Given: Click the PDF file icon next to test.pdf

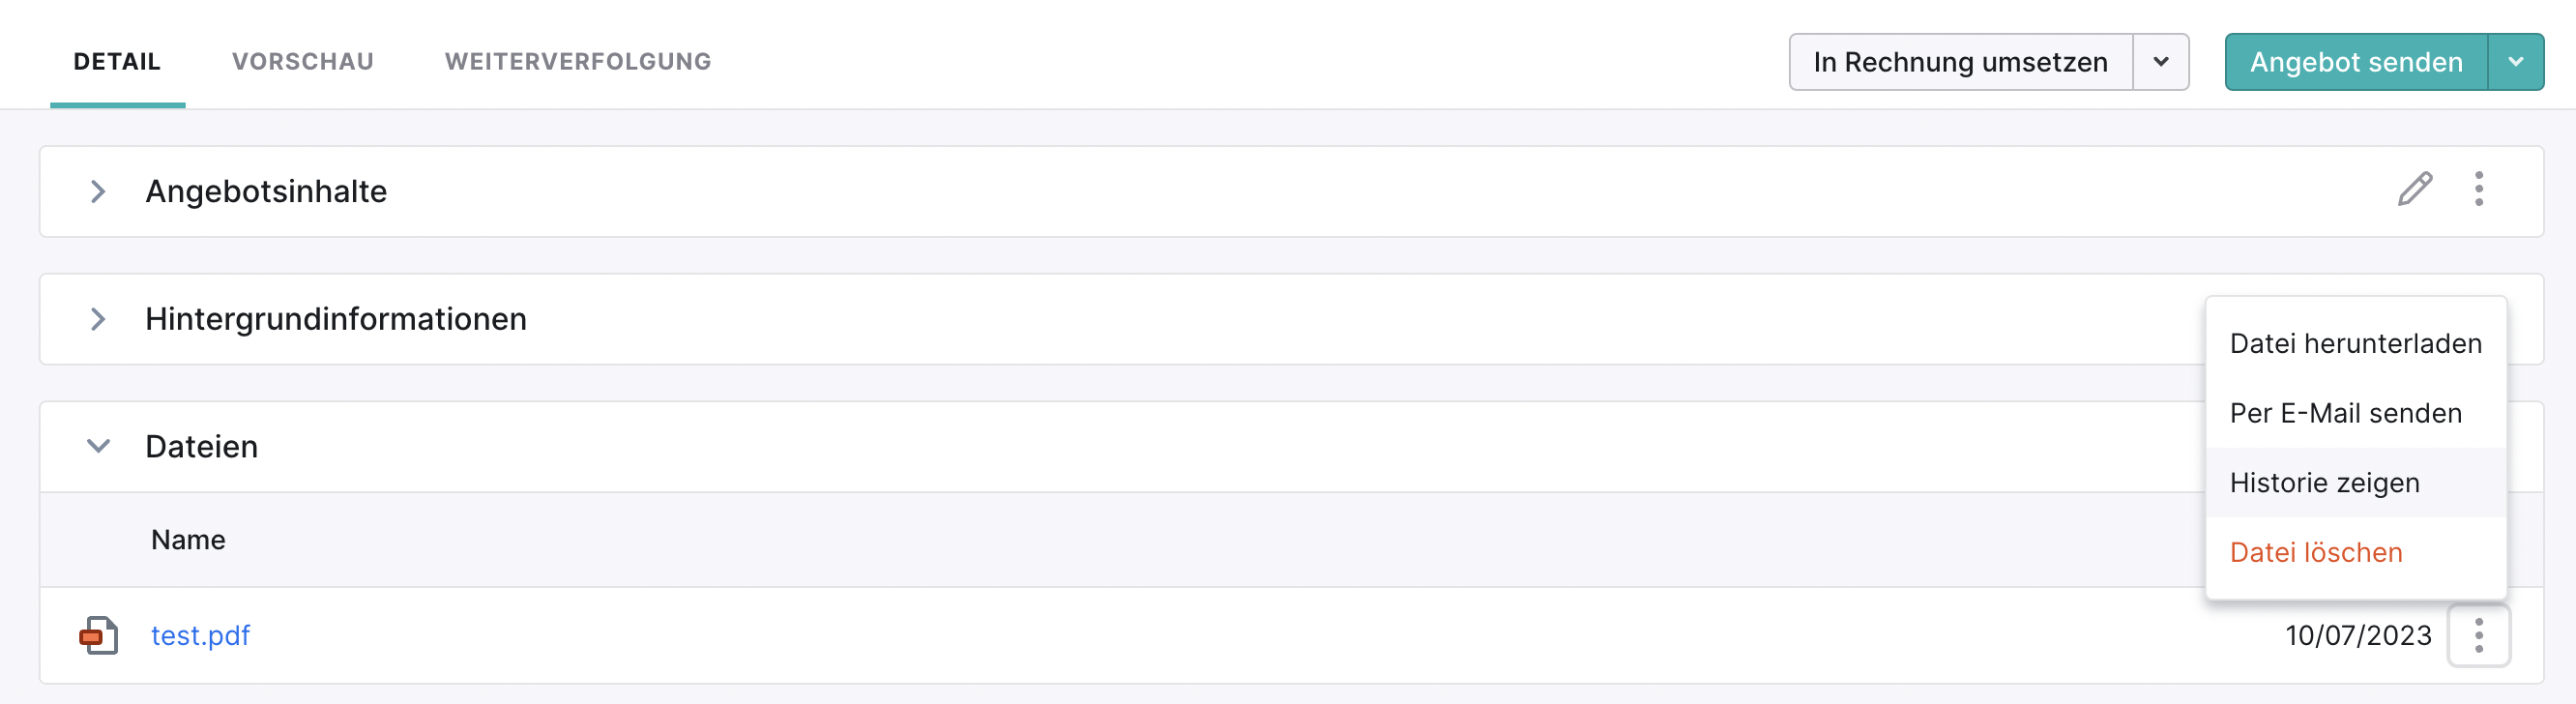Looking at the screenshot, I should [x=99, y=635].
